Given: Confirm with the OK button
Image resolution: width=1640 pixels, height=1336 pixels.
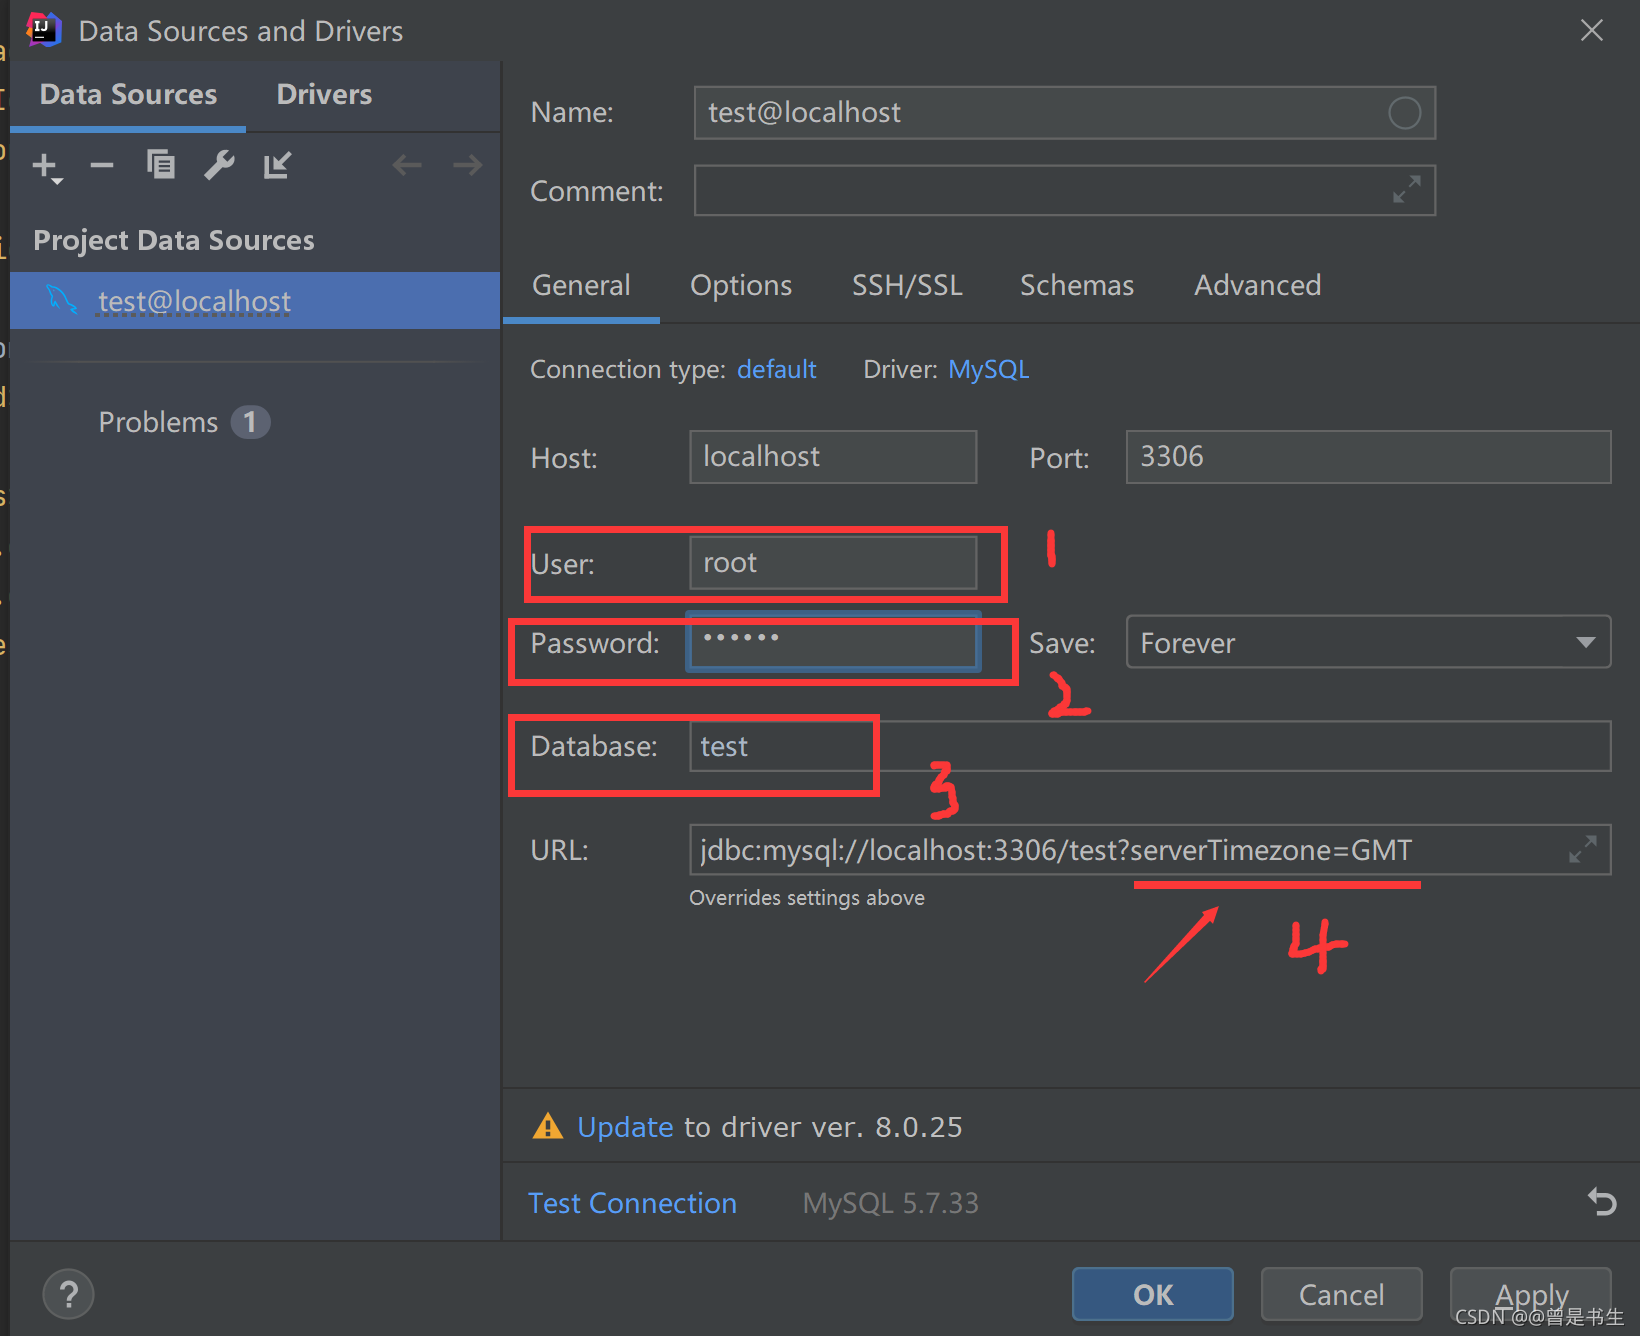Looking at the screenshot, I should pos(1152,1294).
